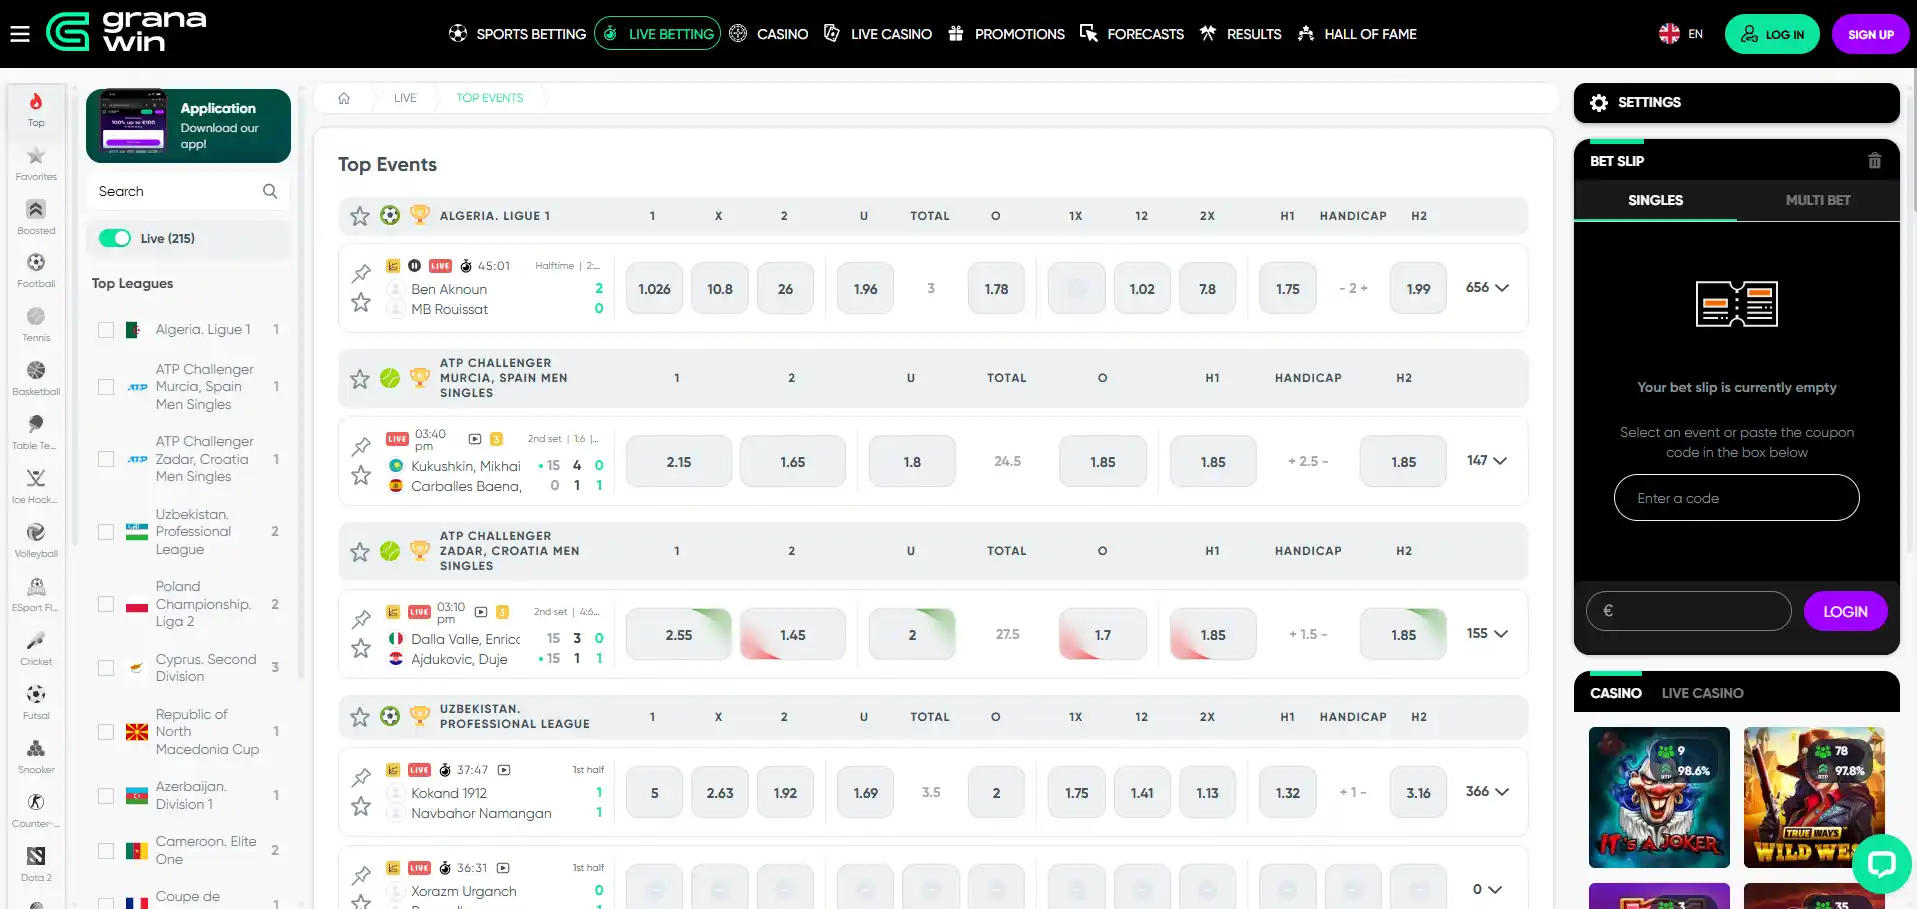
Task: Open the live chat bubble
Action: tap(1881, 863)
